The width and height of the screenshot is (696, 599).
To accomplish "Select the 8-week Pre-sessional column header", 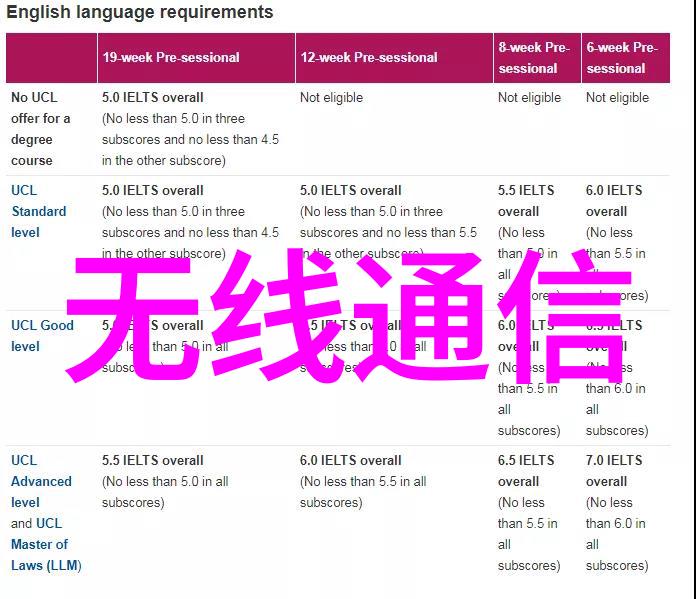I will [x=537, y=58].
